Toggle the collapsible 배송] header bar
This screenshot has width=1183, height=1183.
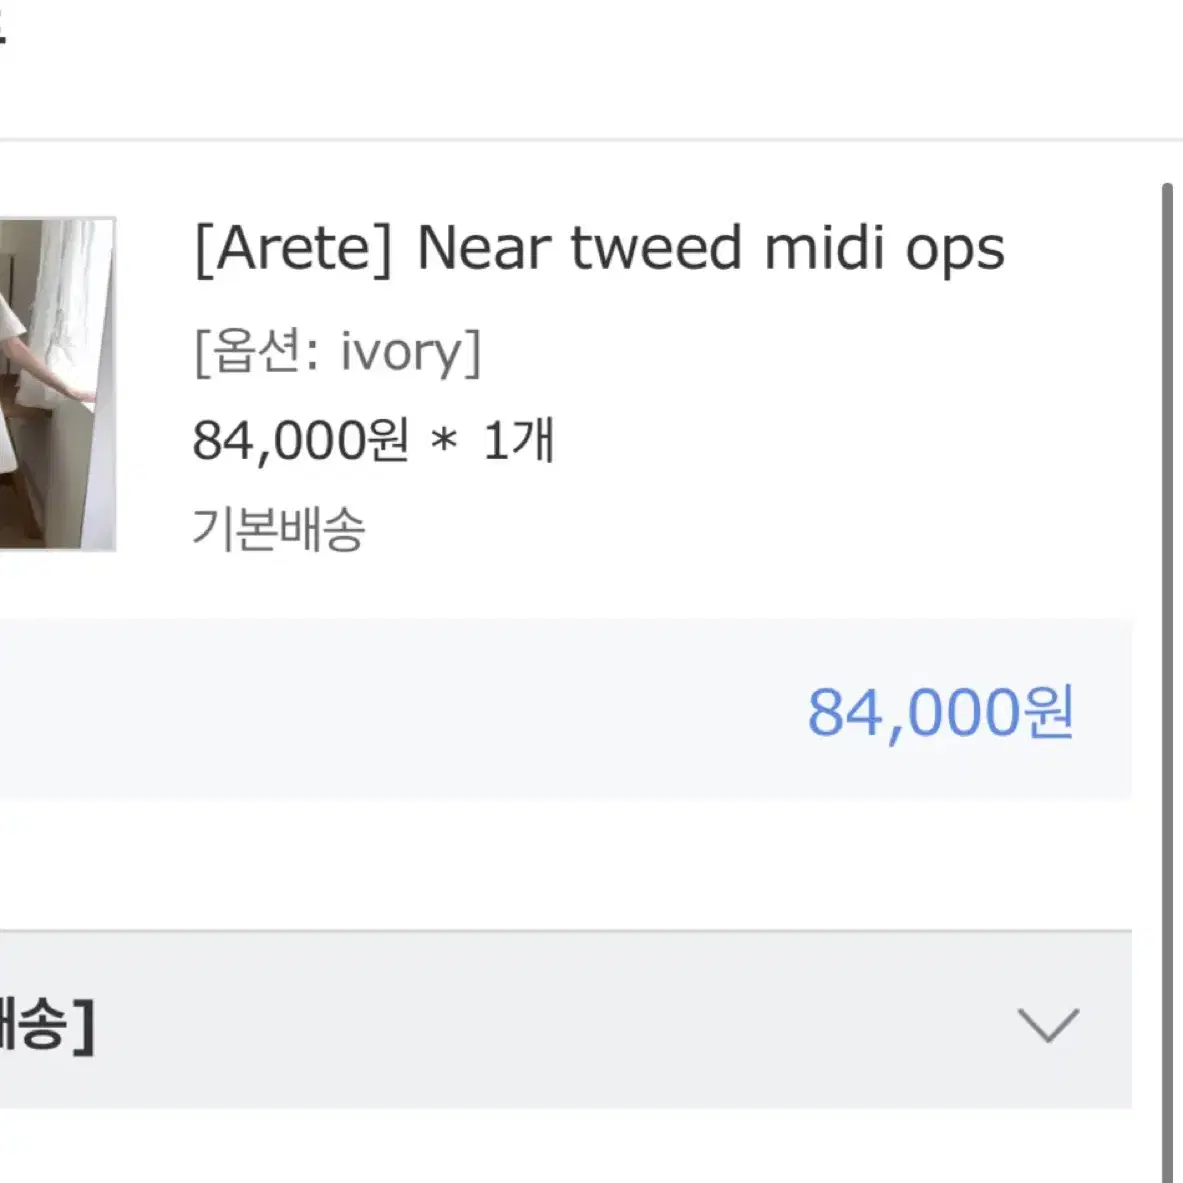tap(566, 1020)
